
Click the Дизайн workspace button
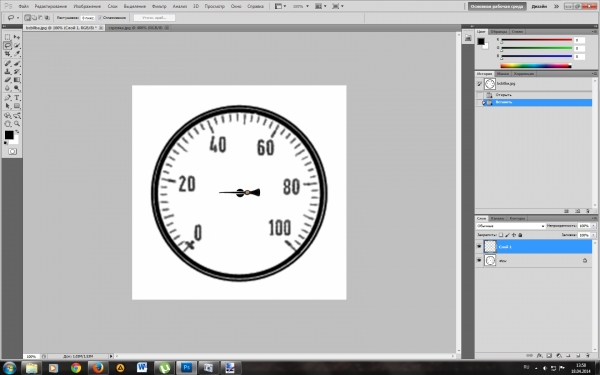click(x=539, y=7)
